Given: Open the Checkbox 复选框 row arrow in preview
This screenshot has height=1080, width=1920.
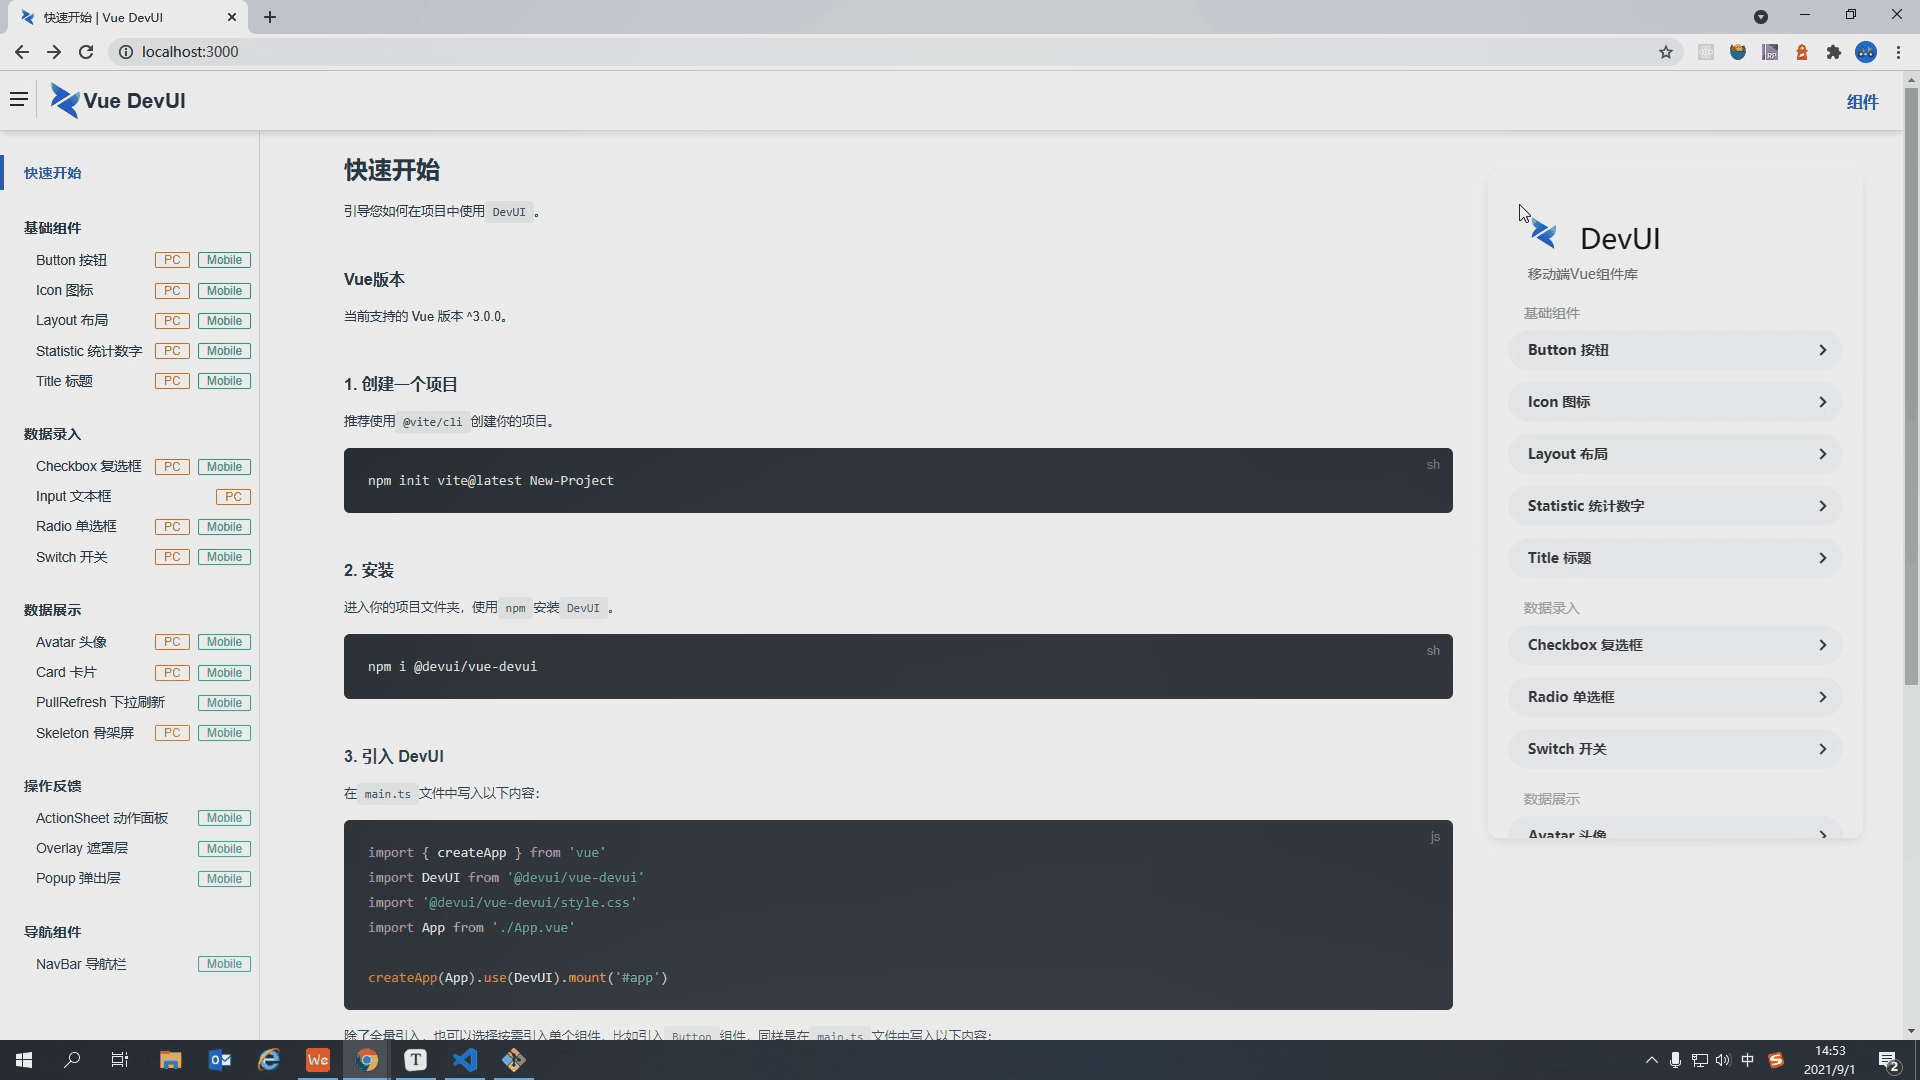Looking at the screenshot, I should coord(1822,645).
